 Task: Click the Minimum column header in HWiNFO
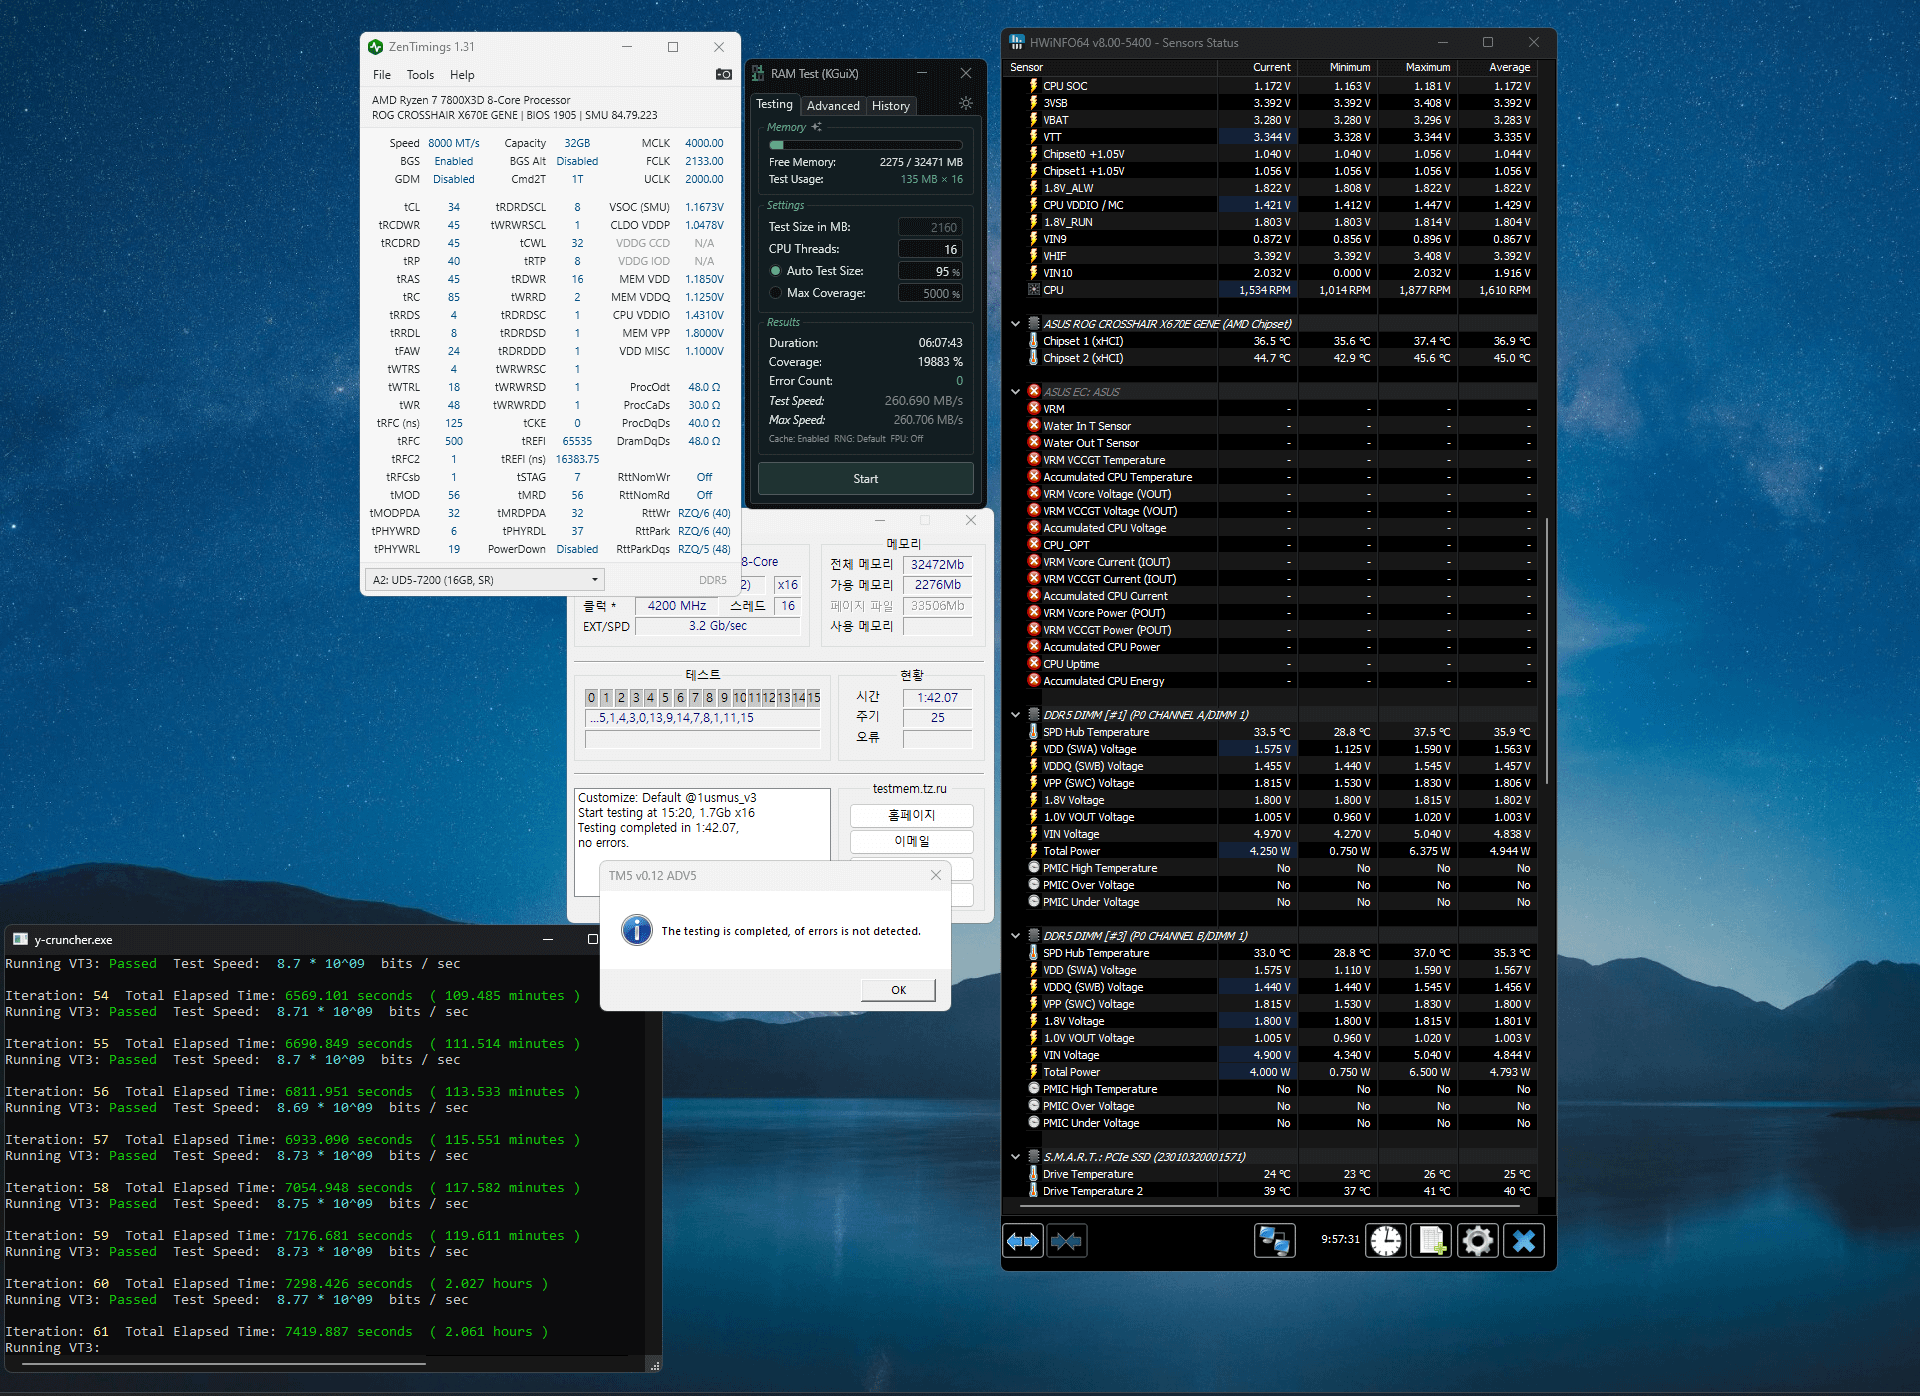click(x=1337, y=67)
